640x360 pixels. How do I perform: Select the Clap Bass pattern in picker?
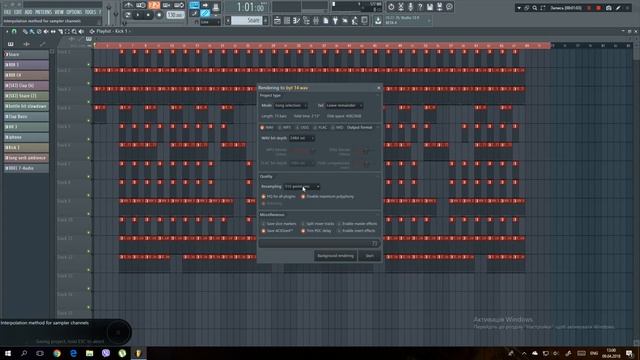[x=26, y=116]
